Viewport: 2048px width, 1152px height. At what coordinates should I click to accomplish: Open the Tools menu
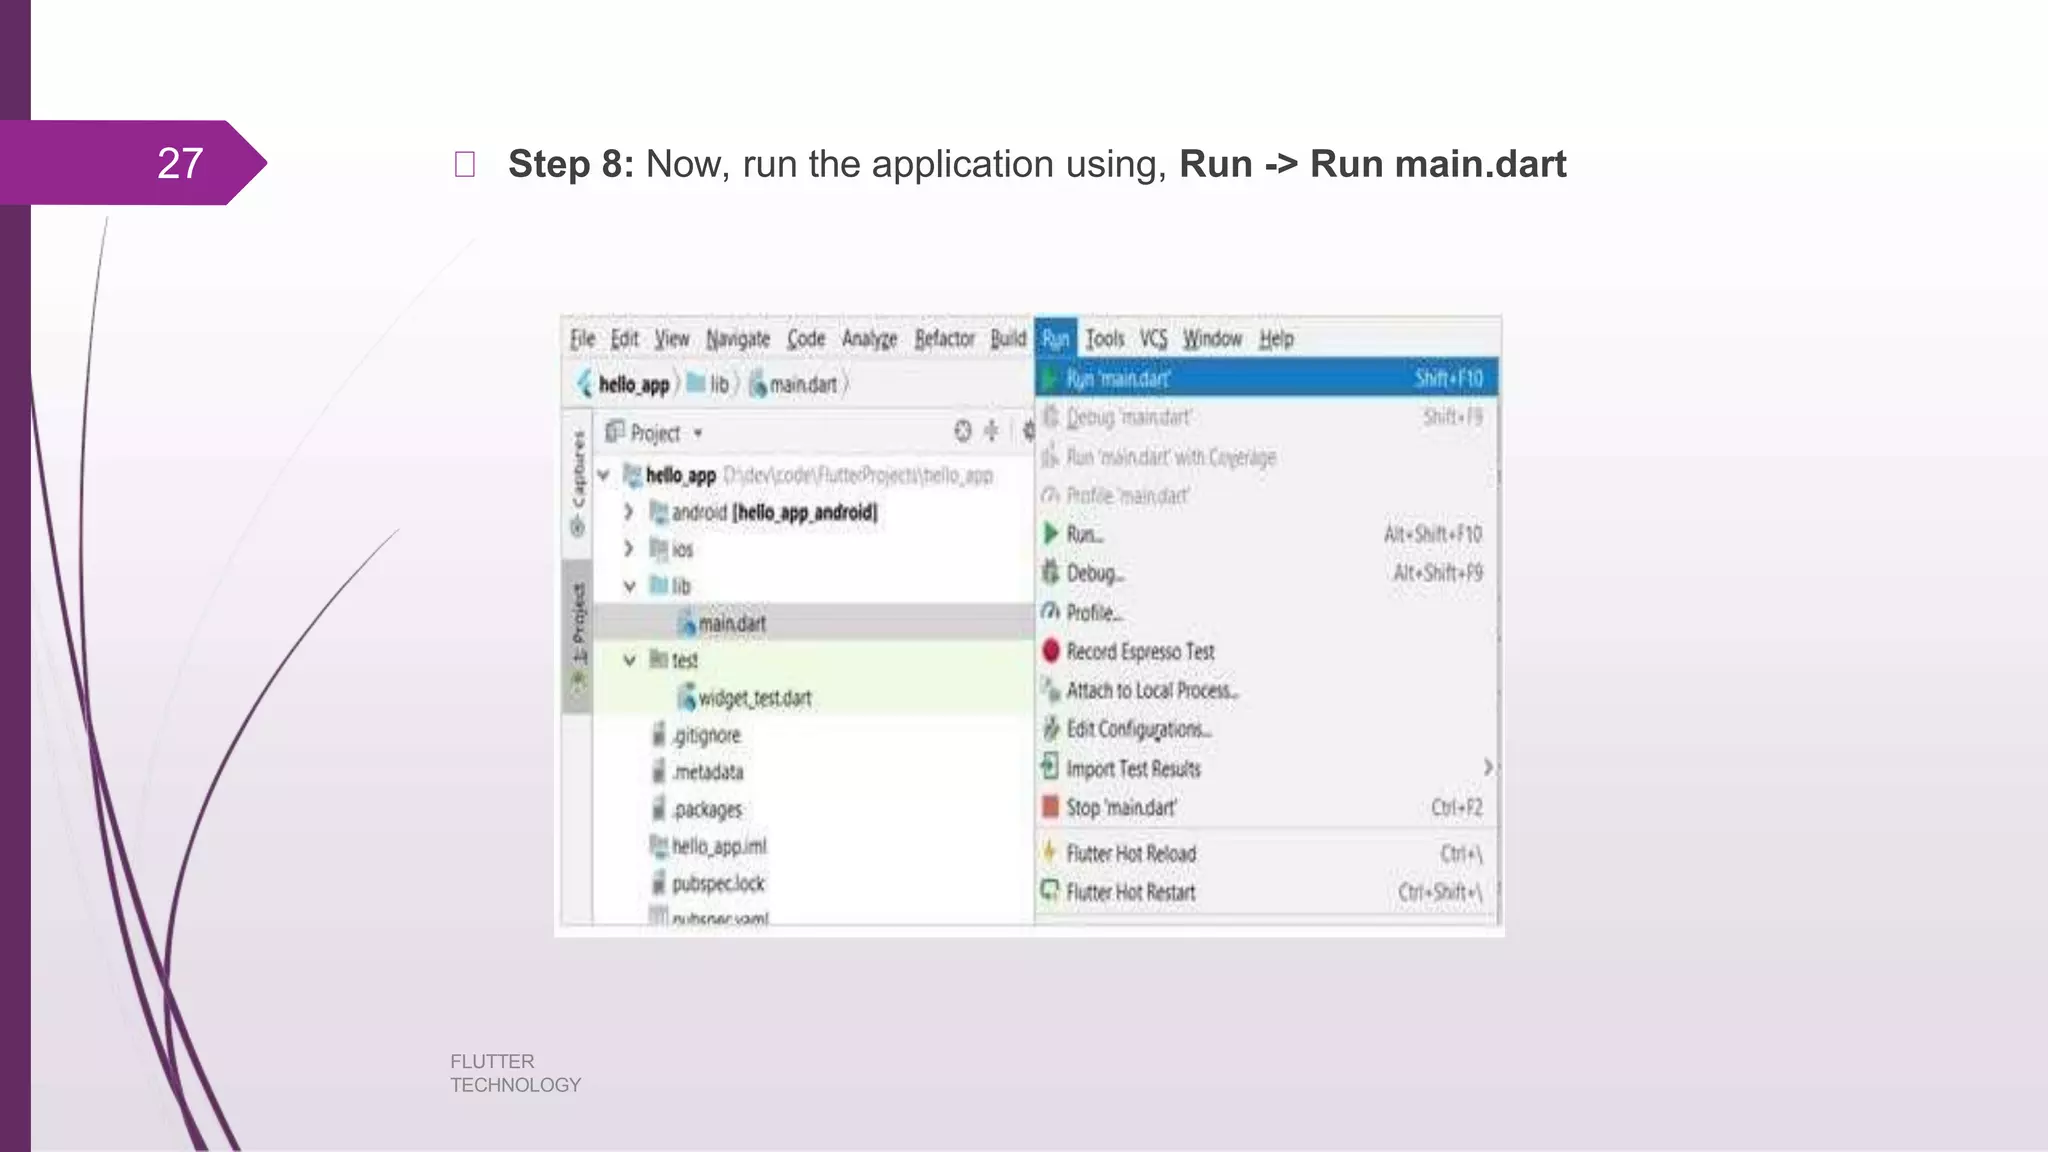(1104, 339)
